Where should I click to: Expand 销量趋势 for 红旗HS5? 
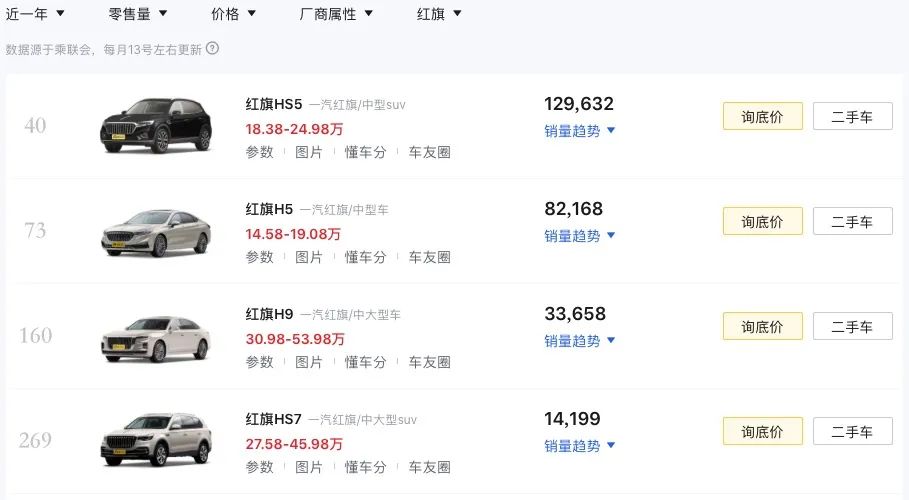(x=580, y=131)
